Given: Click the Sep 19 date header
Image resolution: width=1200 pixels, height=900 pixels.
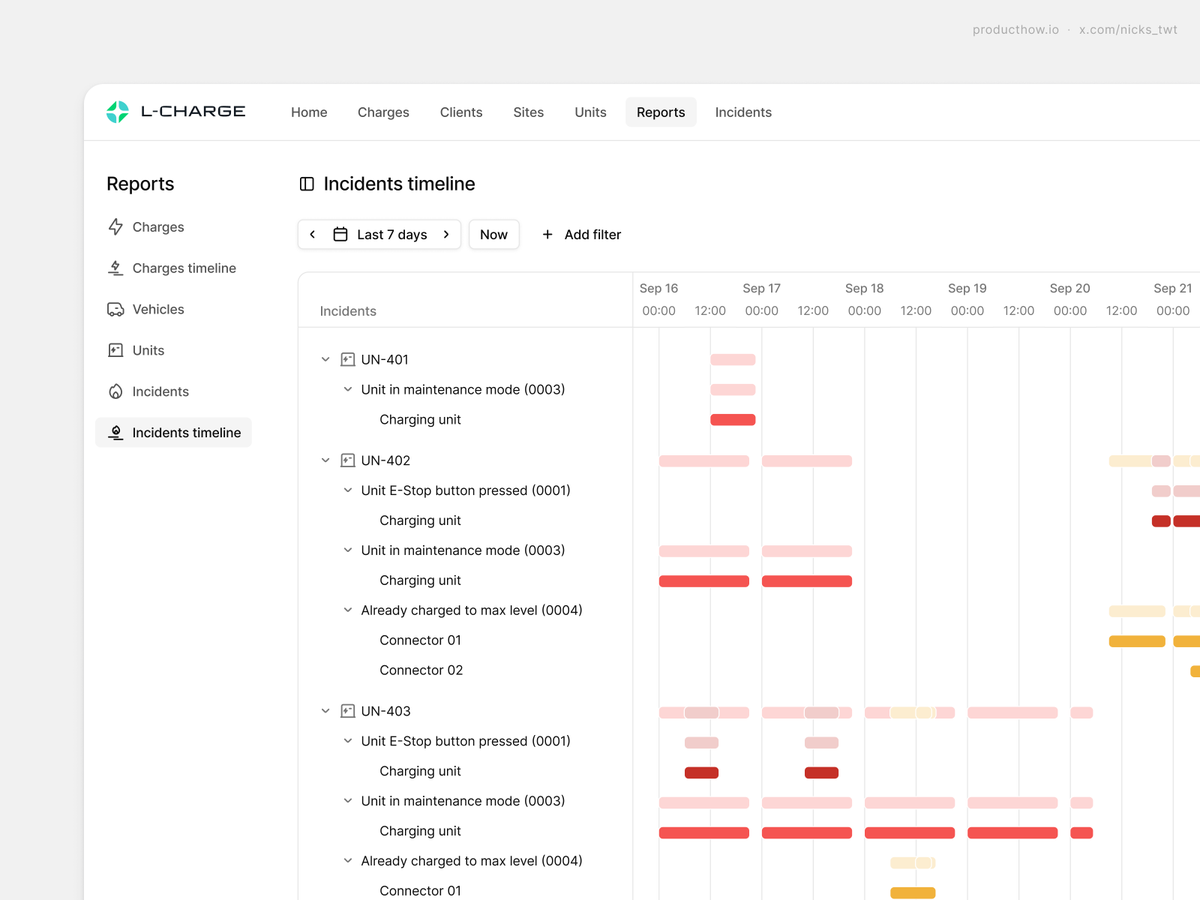Looking at the screenshot, I should (967, 288).
